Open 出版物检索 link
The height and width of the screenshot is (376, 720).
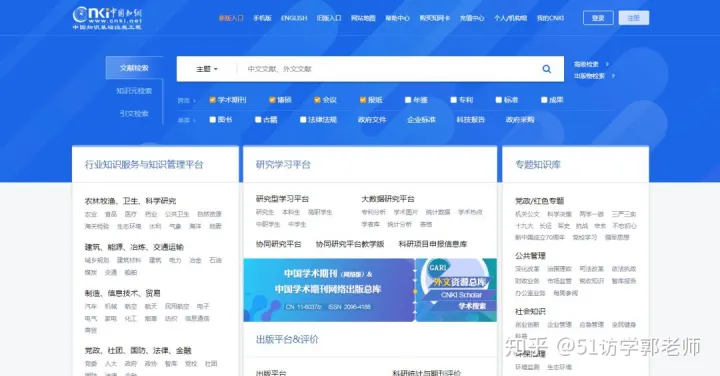tap(590, 76)
